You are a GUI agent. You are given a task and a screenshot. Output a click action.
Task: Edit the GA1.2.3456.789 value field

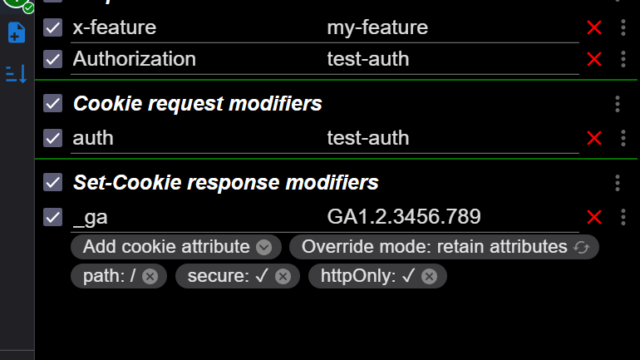point(452,217)
